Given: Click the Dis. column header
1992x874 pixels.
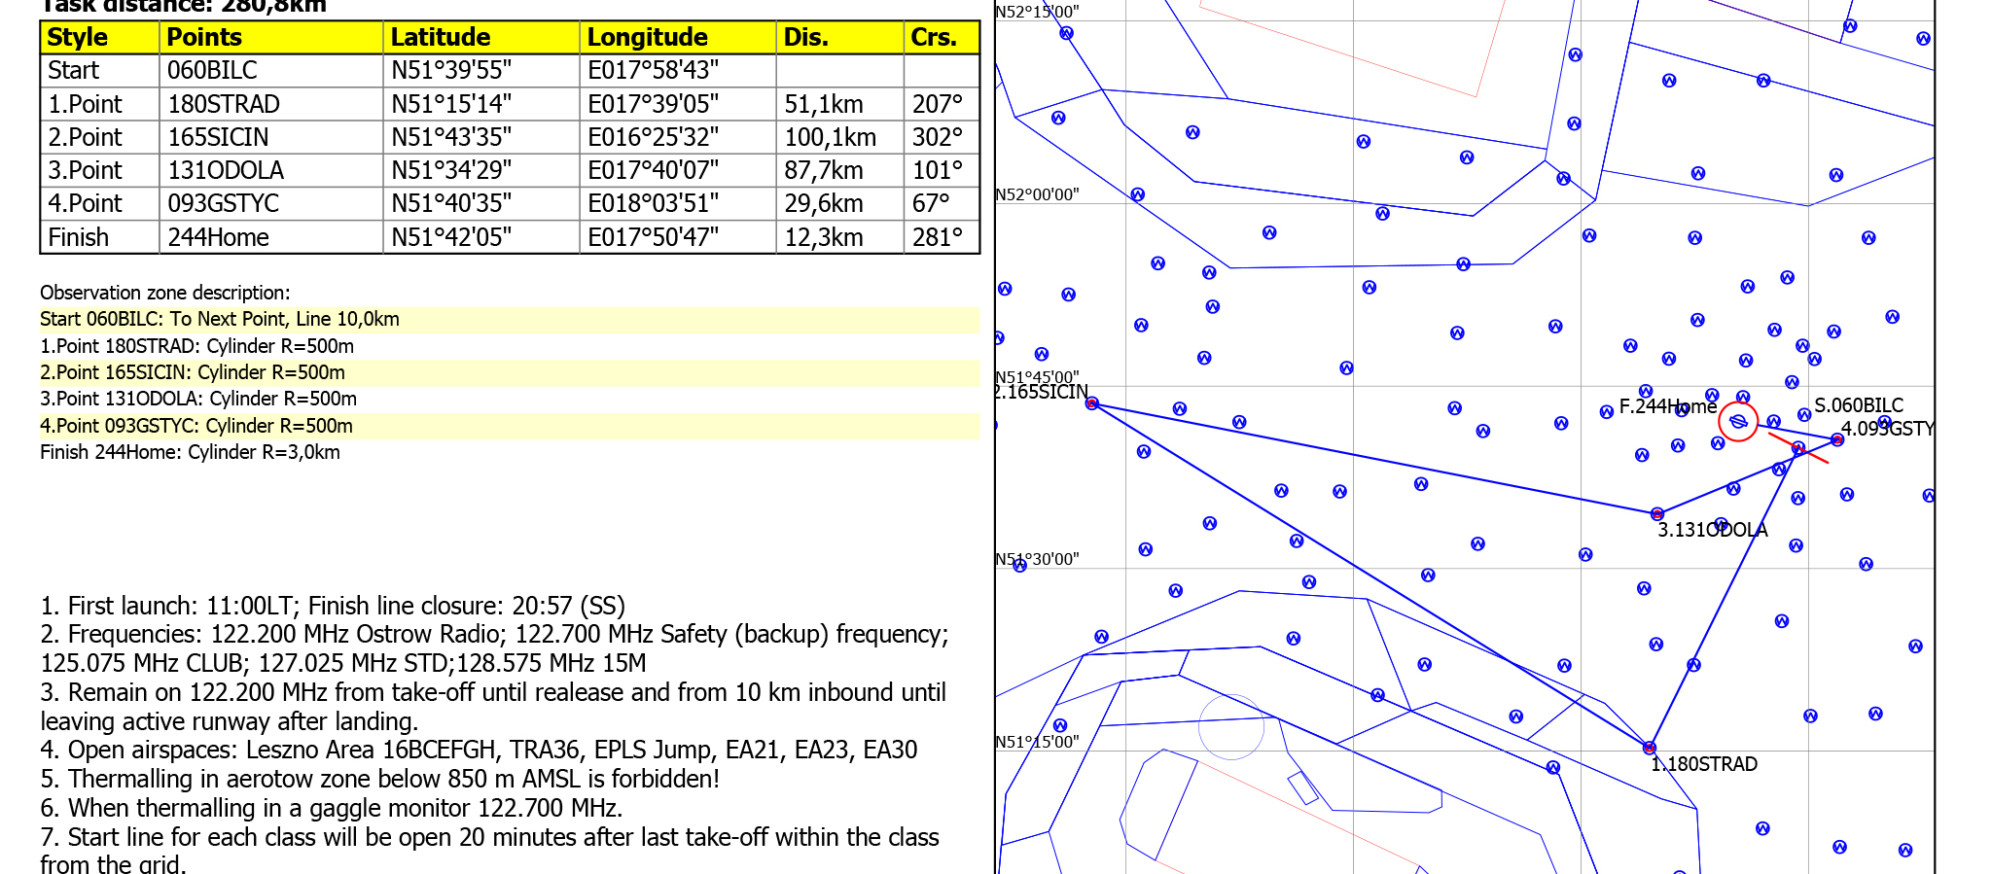Looking at the screenshot, I should click(x=806, y=37).
